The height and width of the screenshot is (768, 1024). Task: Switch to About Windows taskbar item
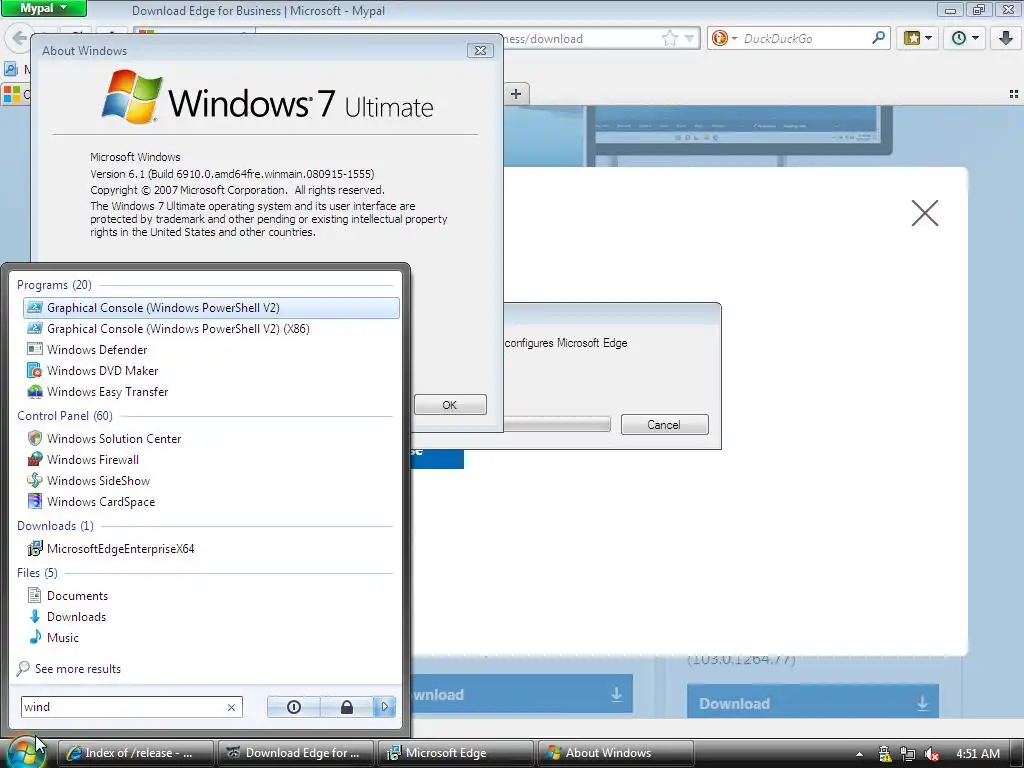(x=616, y=753)
